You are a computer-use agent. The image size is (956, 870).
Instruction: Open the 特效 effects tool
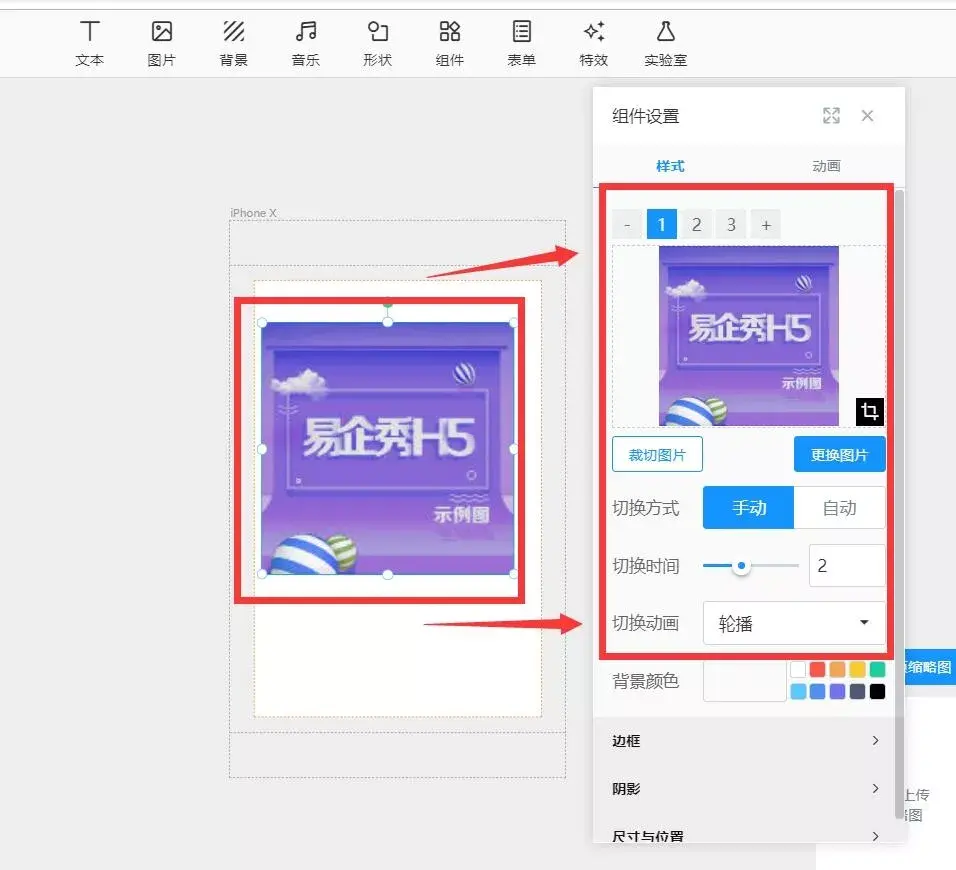tap(593, 43)
